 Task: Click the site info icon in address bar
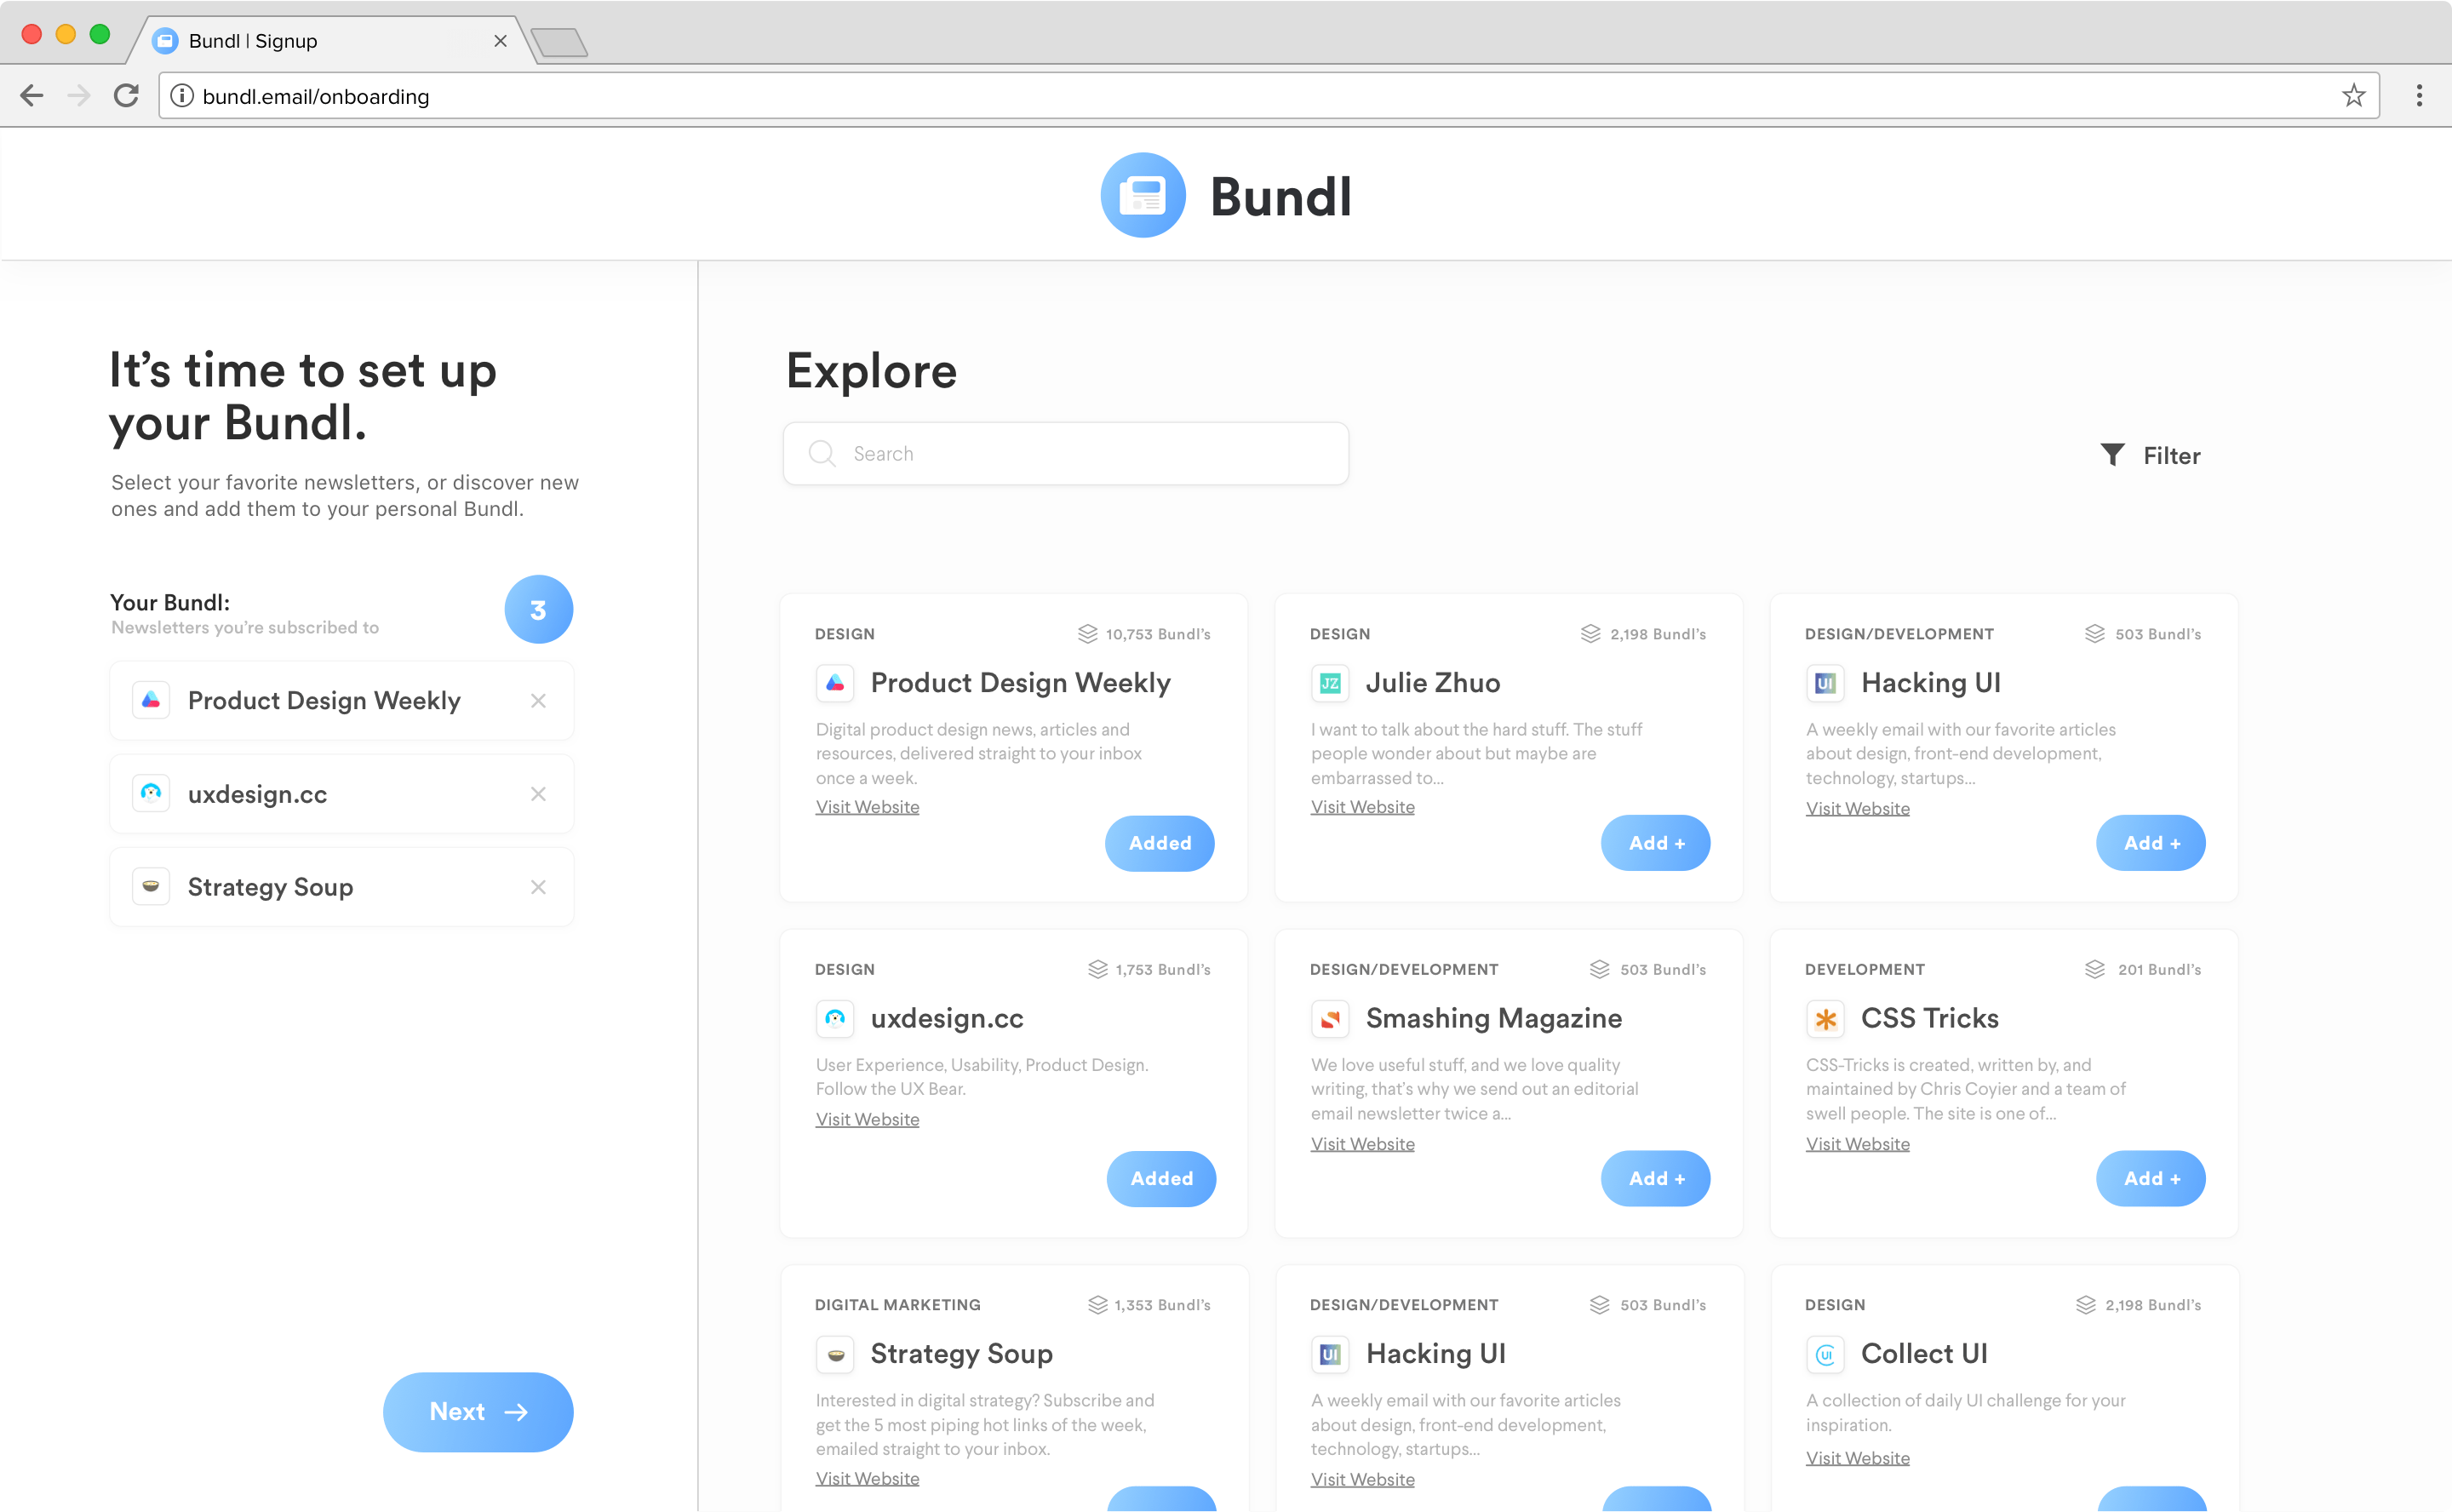point(182,96)
